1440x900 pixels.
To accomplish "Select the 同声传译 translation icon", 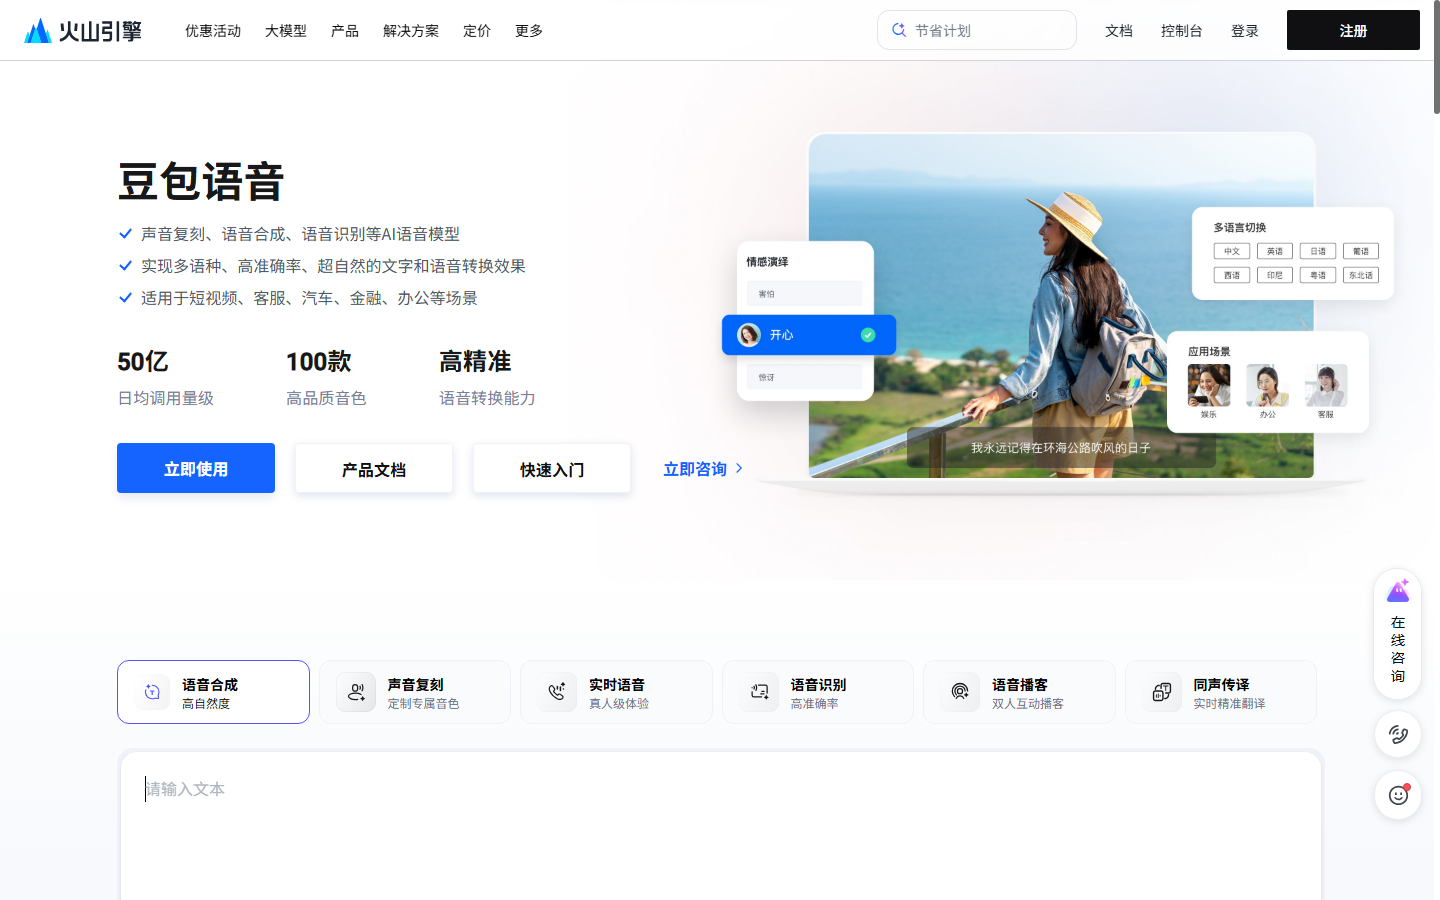I will coord(1162,692).
